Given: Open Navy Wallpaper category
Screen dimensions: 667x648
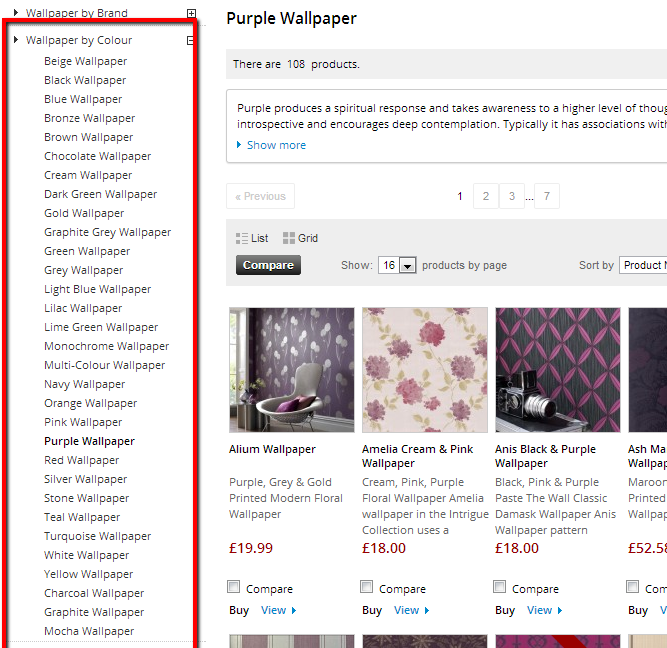Looking at the screenshot, I should click(84, 384).
